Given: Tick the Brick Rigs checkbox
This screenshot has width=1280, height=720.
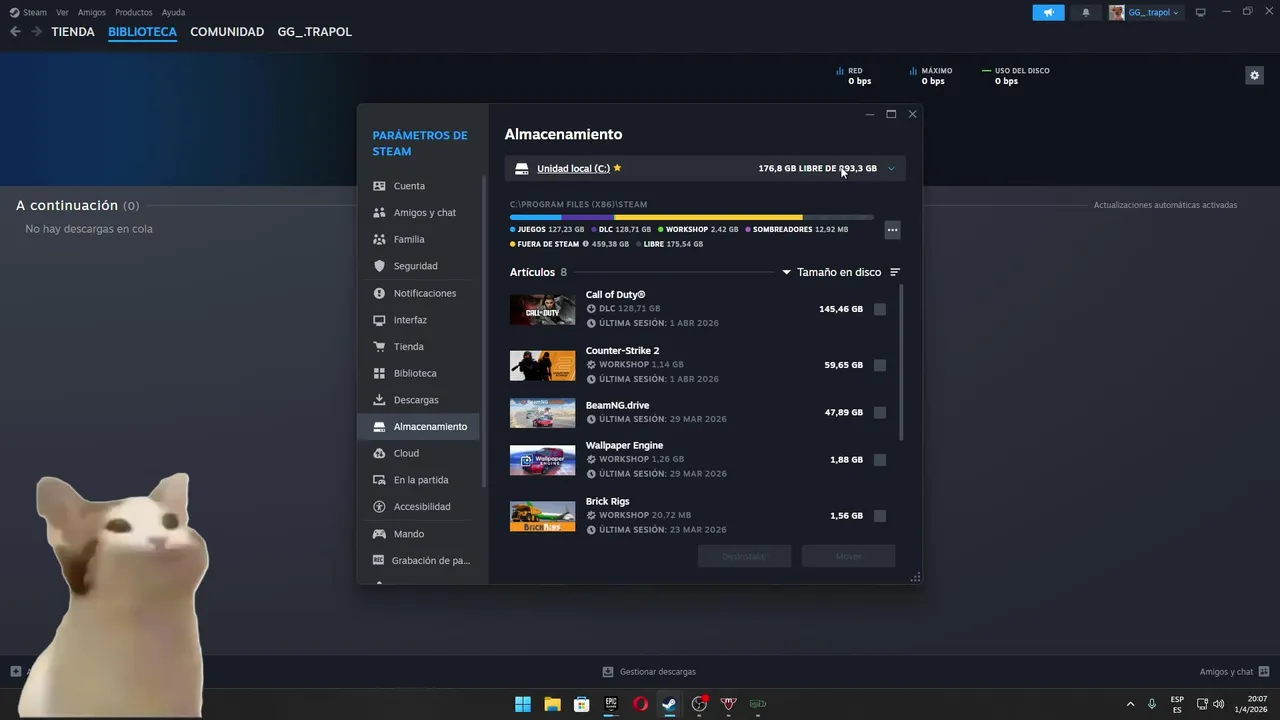Looking at the screenshot, I should pyautogui.click(x=880, y=516).
